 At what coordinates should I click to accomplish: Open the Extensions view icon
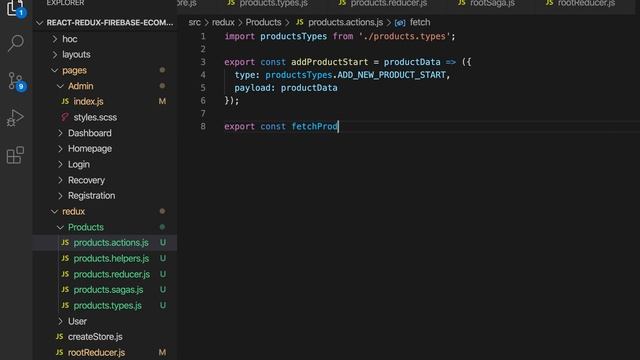(x=16, y=155)
